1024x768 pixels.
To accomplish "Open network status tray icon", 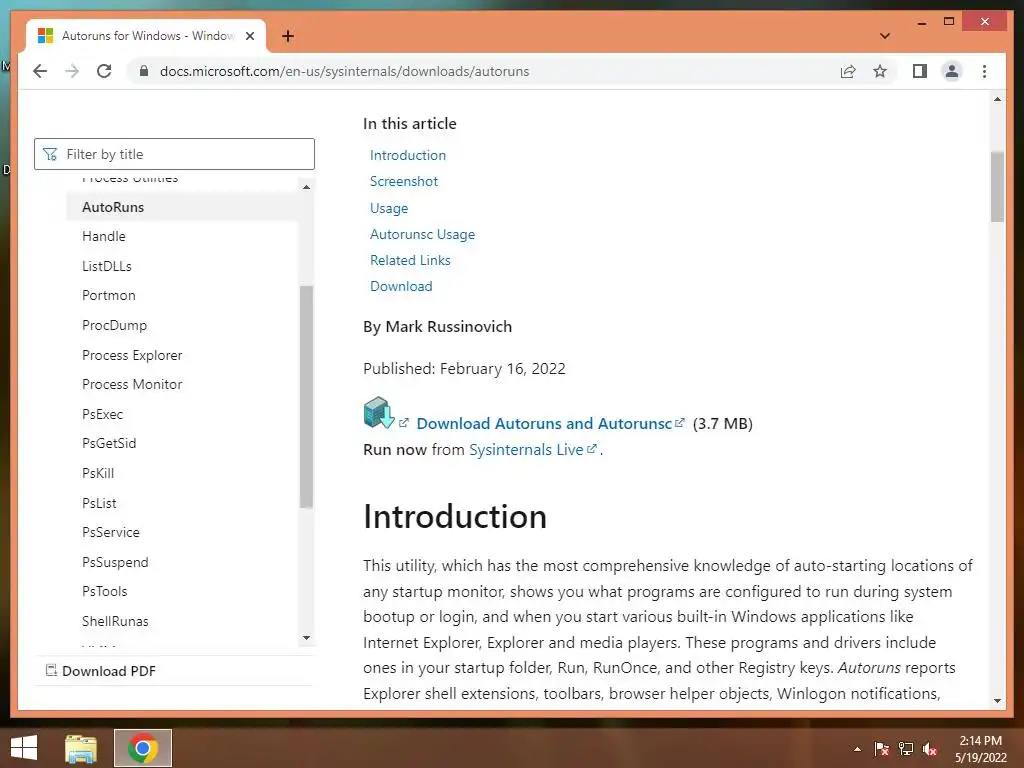I will (906, 749).
